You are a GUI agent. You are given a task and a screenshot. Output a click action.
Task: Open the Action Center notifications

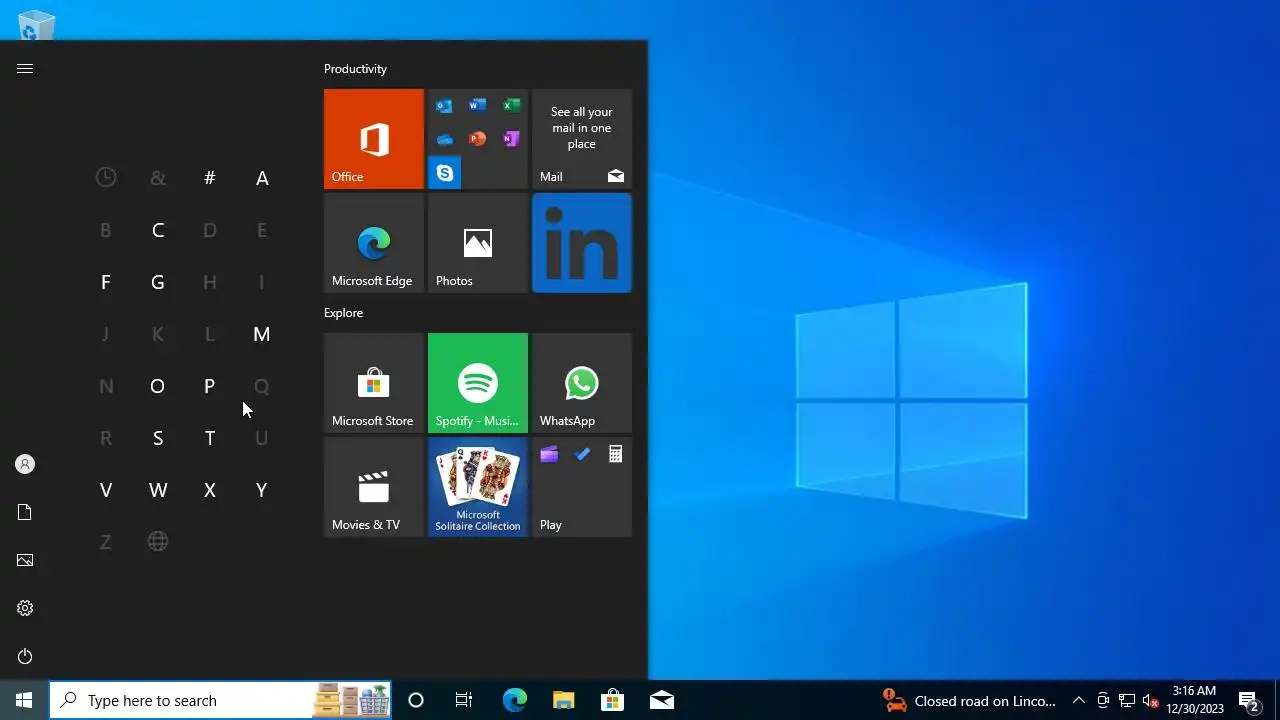1248,700
